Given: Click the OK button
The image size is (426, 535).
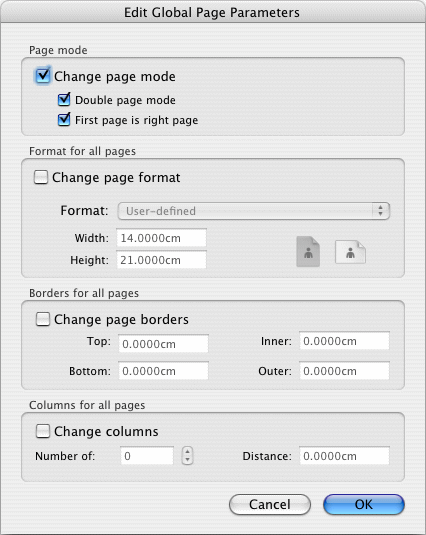Looking at the screenshot, I should click(364, 504).
